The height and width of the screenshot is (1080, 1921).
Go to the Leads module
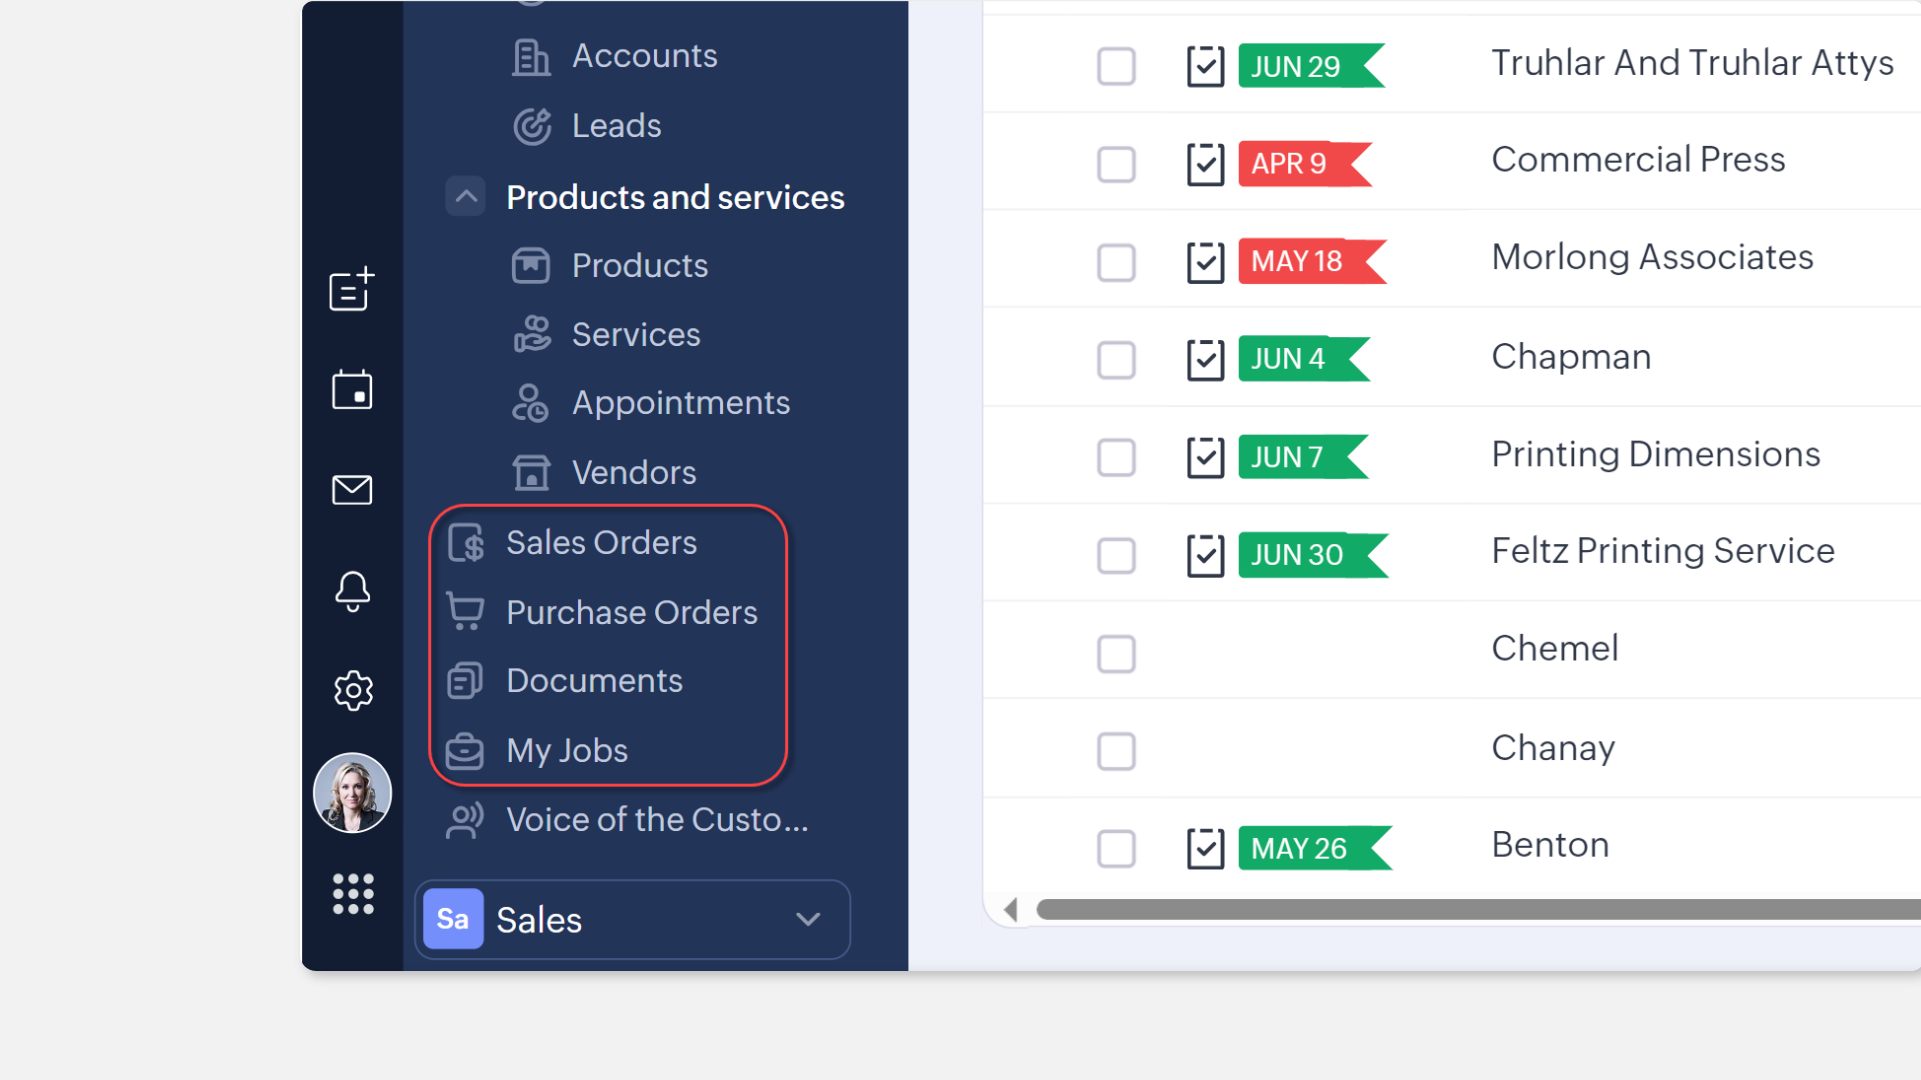tap(616, 126)
